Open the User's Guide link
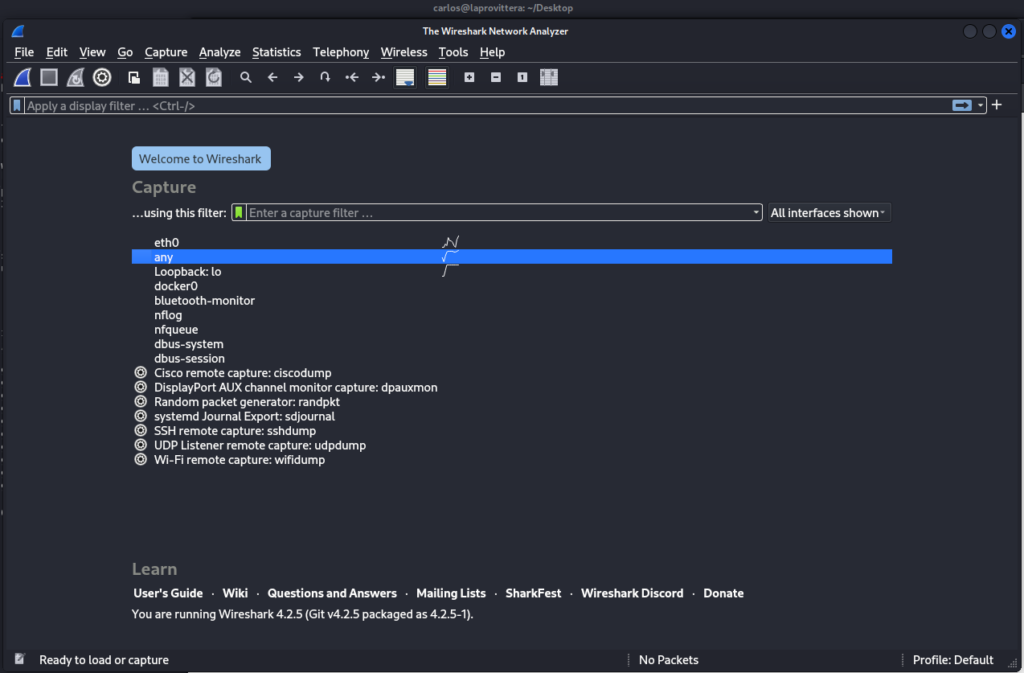Screen dimensions: 1024x673 point(168,593)
